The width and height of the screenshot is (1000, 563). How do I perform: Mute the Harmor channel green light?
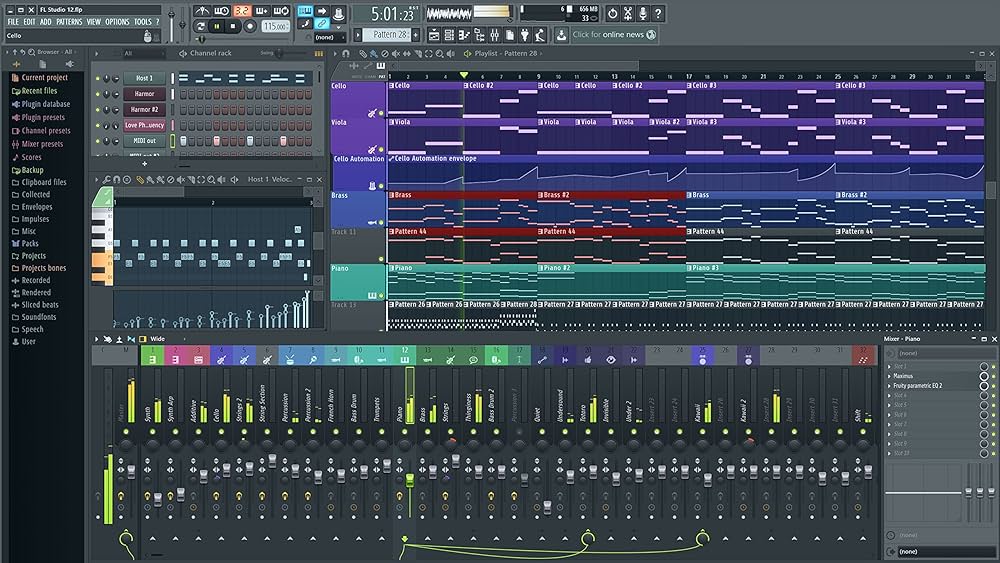[98, 94]
